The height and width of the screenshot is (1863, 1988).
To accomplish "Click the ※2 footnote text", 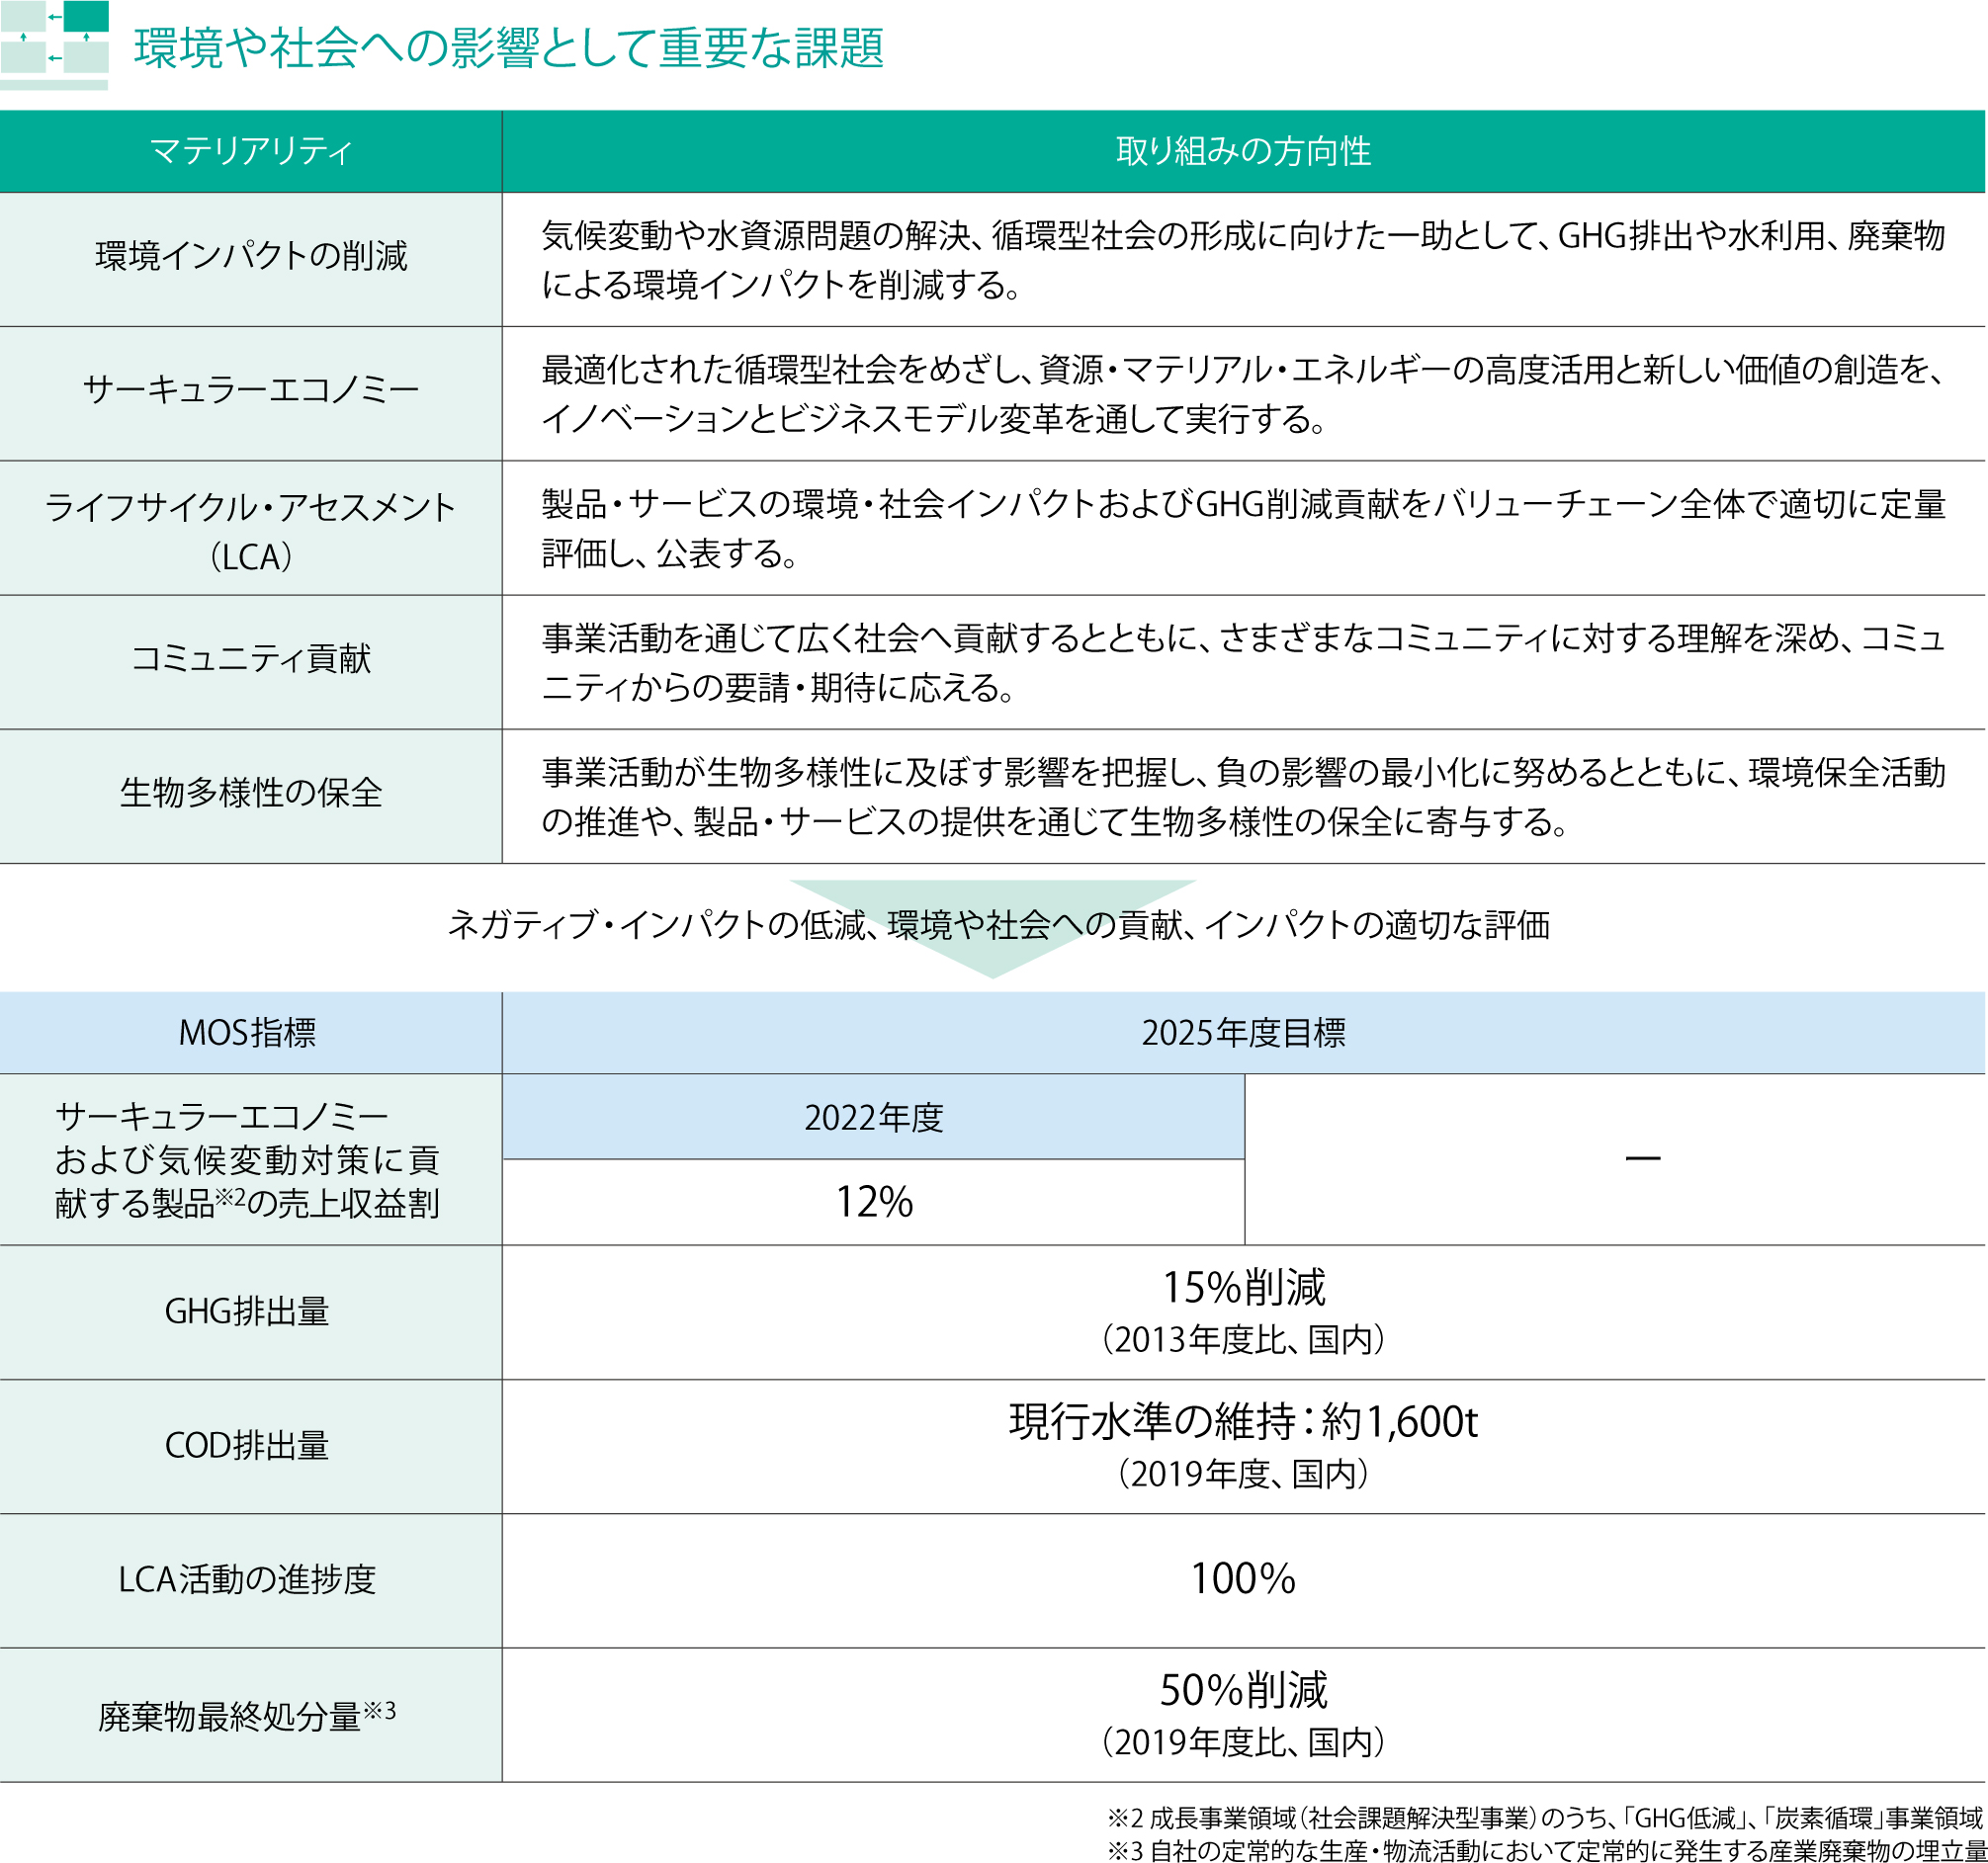I will [1544, 1818].
